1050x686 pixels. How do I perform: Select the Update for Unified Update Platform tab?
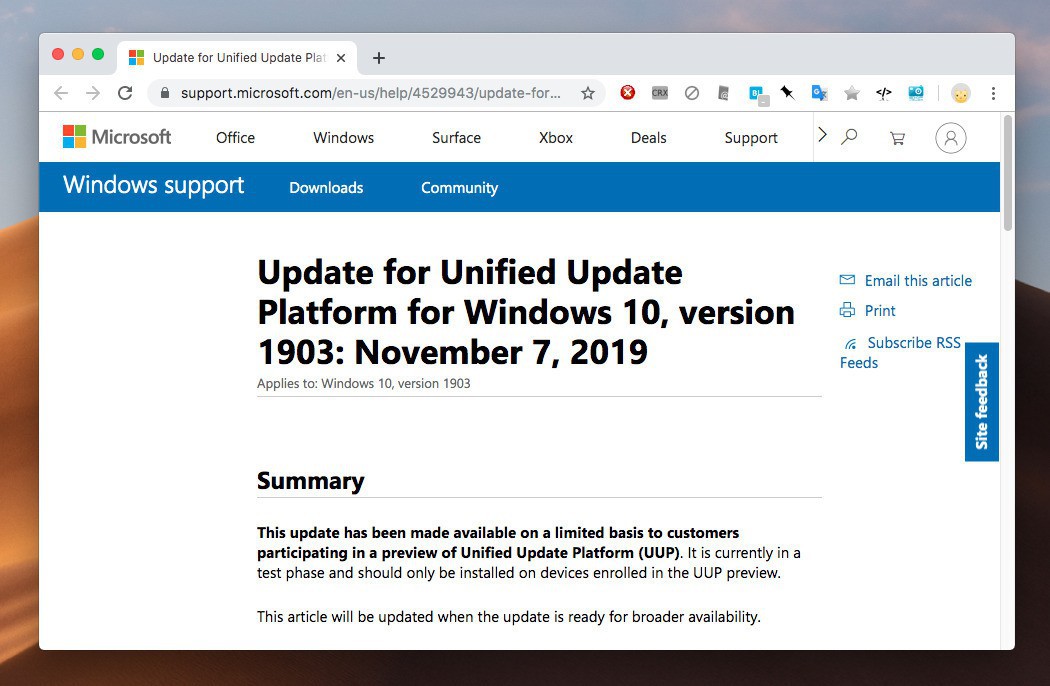237,58
